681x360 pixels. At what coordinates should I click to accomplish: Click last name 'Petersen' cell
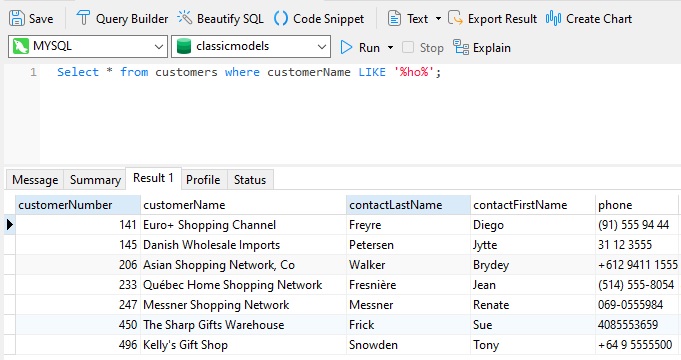408,244
